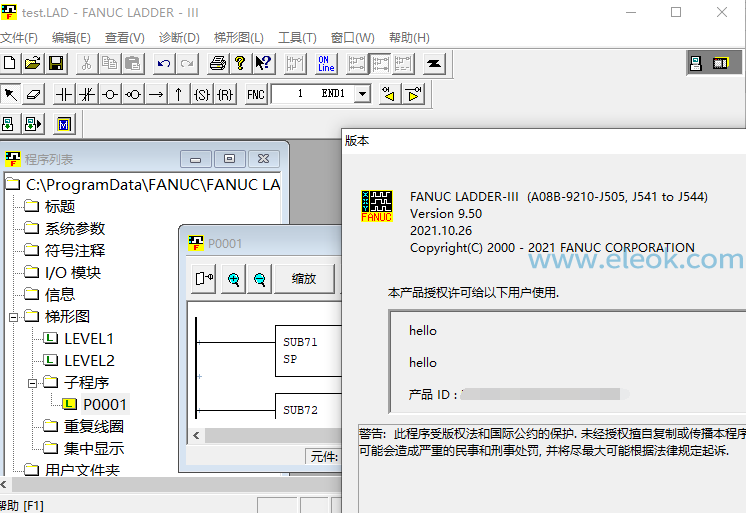The width and height of the screenshot is (746, 513).
Task: Open the END1 function dropdown
Action: [363, 94]
